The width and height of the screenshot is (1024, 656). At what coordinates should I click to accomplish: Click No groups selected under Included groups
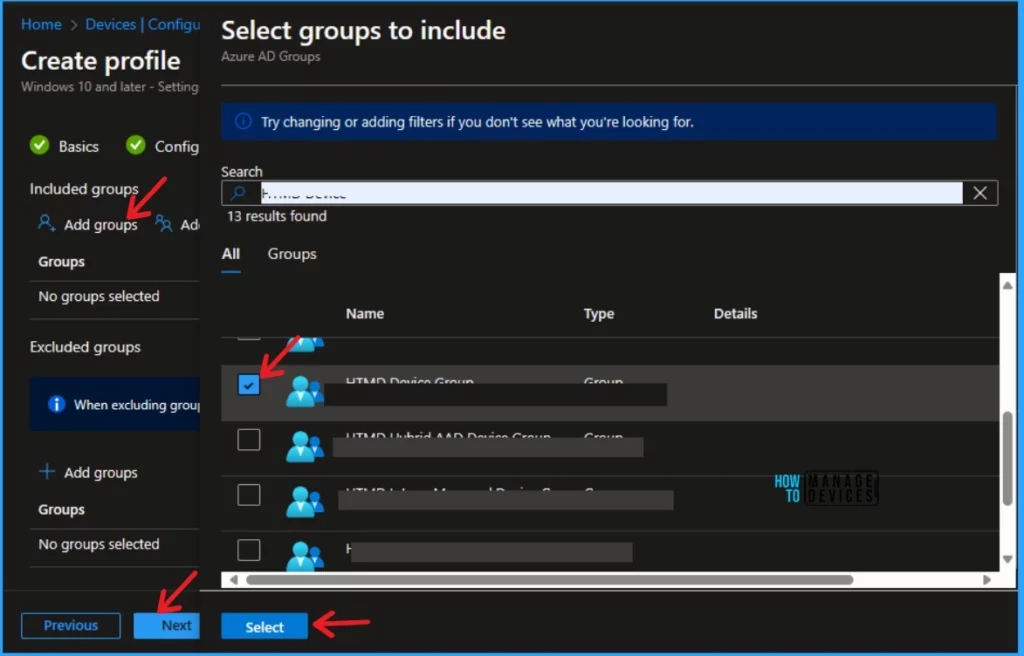(x=99, y=296)
